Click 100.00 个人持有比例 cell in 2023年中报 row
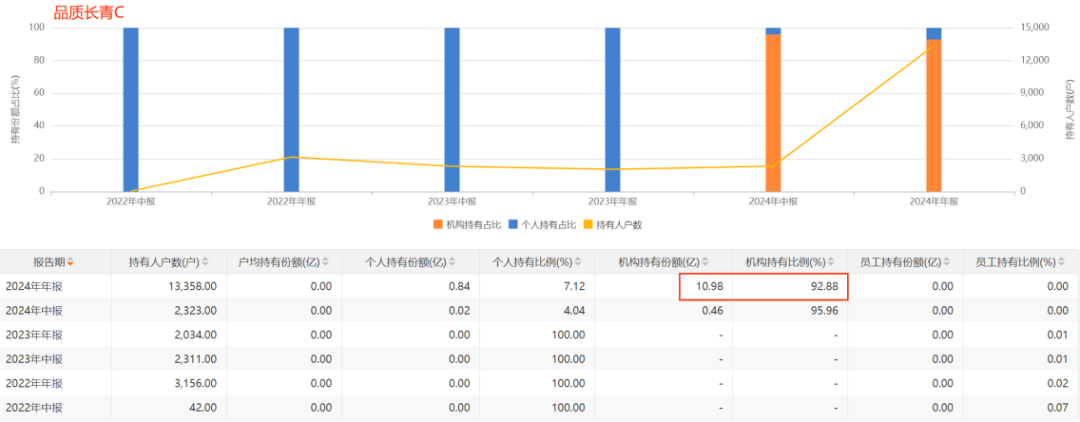This screenshot has width=1080, height=422. (x=569, y=359)
